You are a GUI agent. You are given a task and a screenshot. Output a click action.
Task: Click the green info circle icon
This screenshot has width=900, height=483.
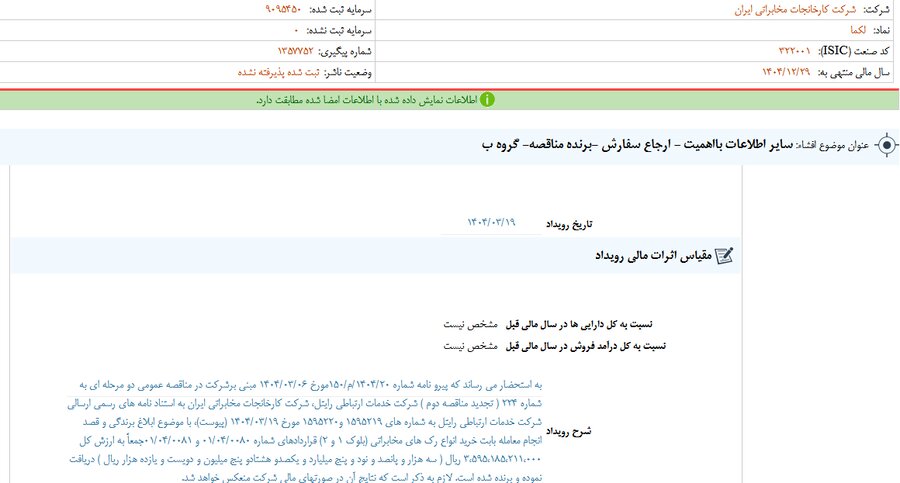coord(487,100)
